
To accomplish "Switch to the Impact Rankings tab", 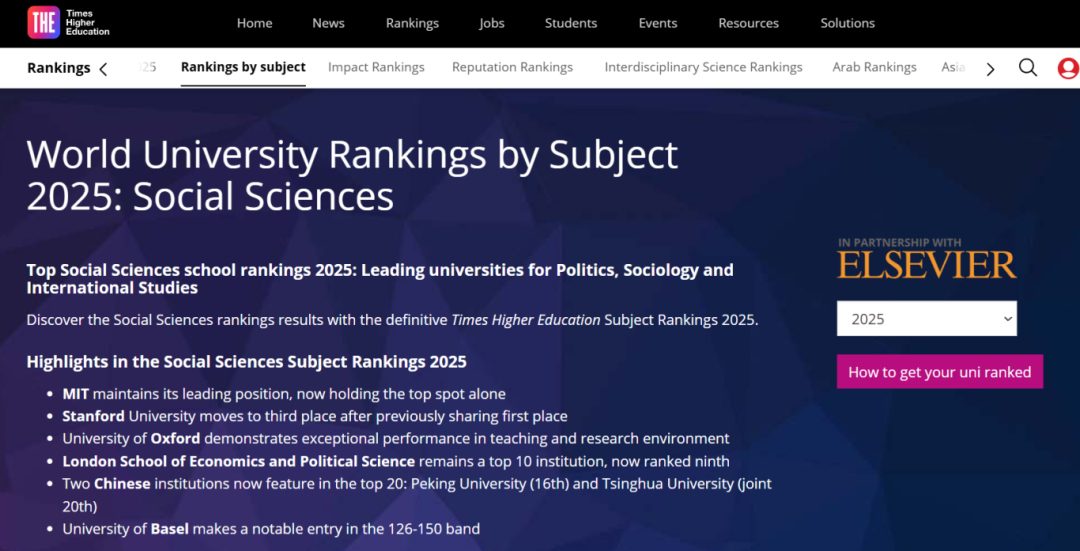I will (x=376, y=67).
